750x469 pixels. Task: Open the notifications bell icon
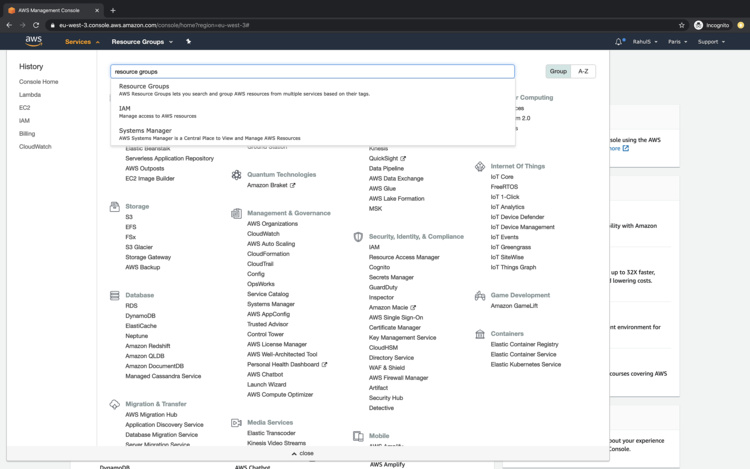pyautogui.click(x=619, y=42)
